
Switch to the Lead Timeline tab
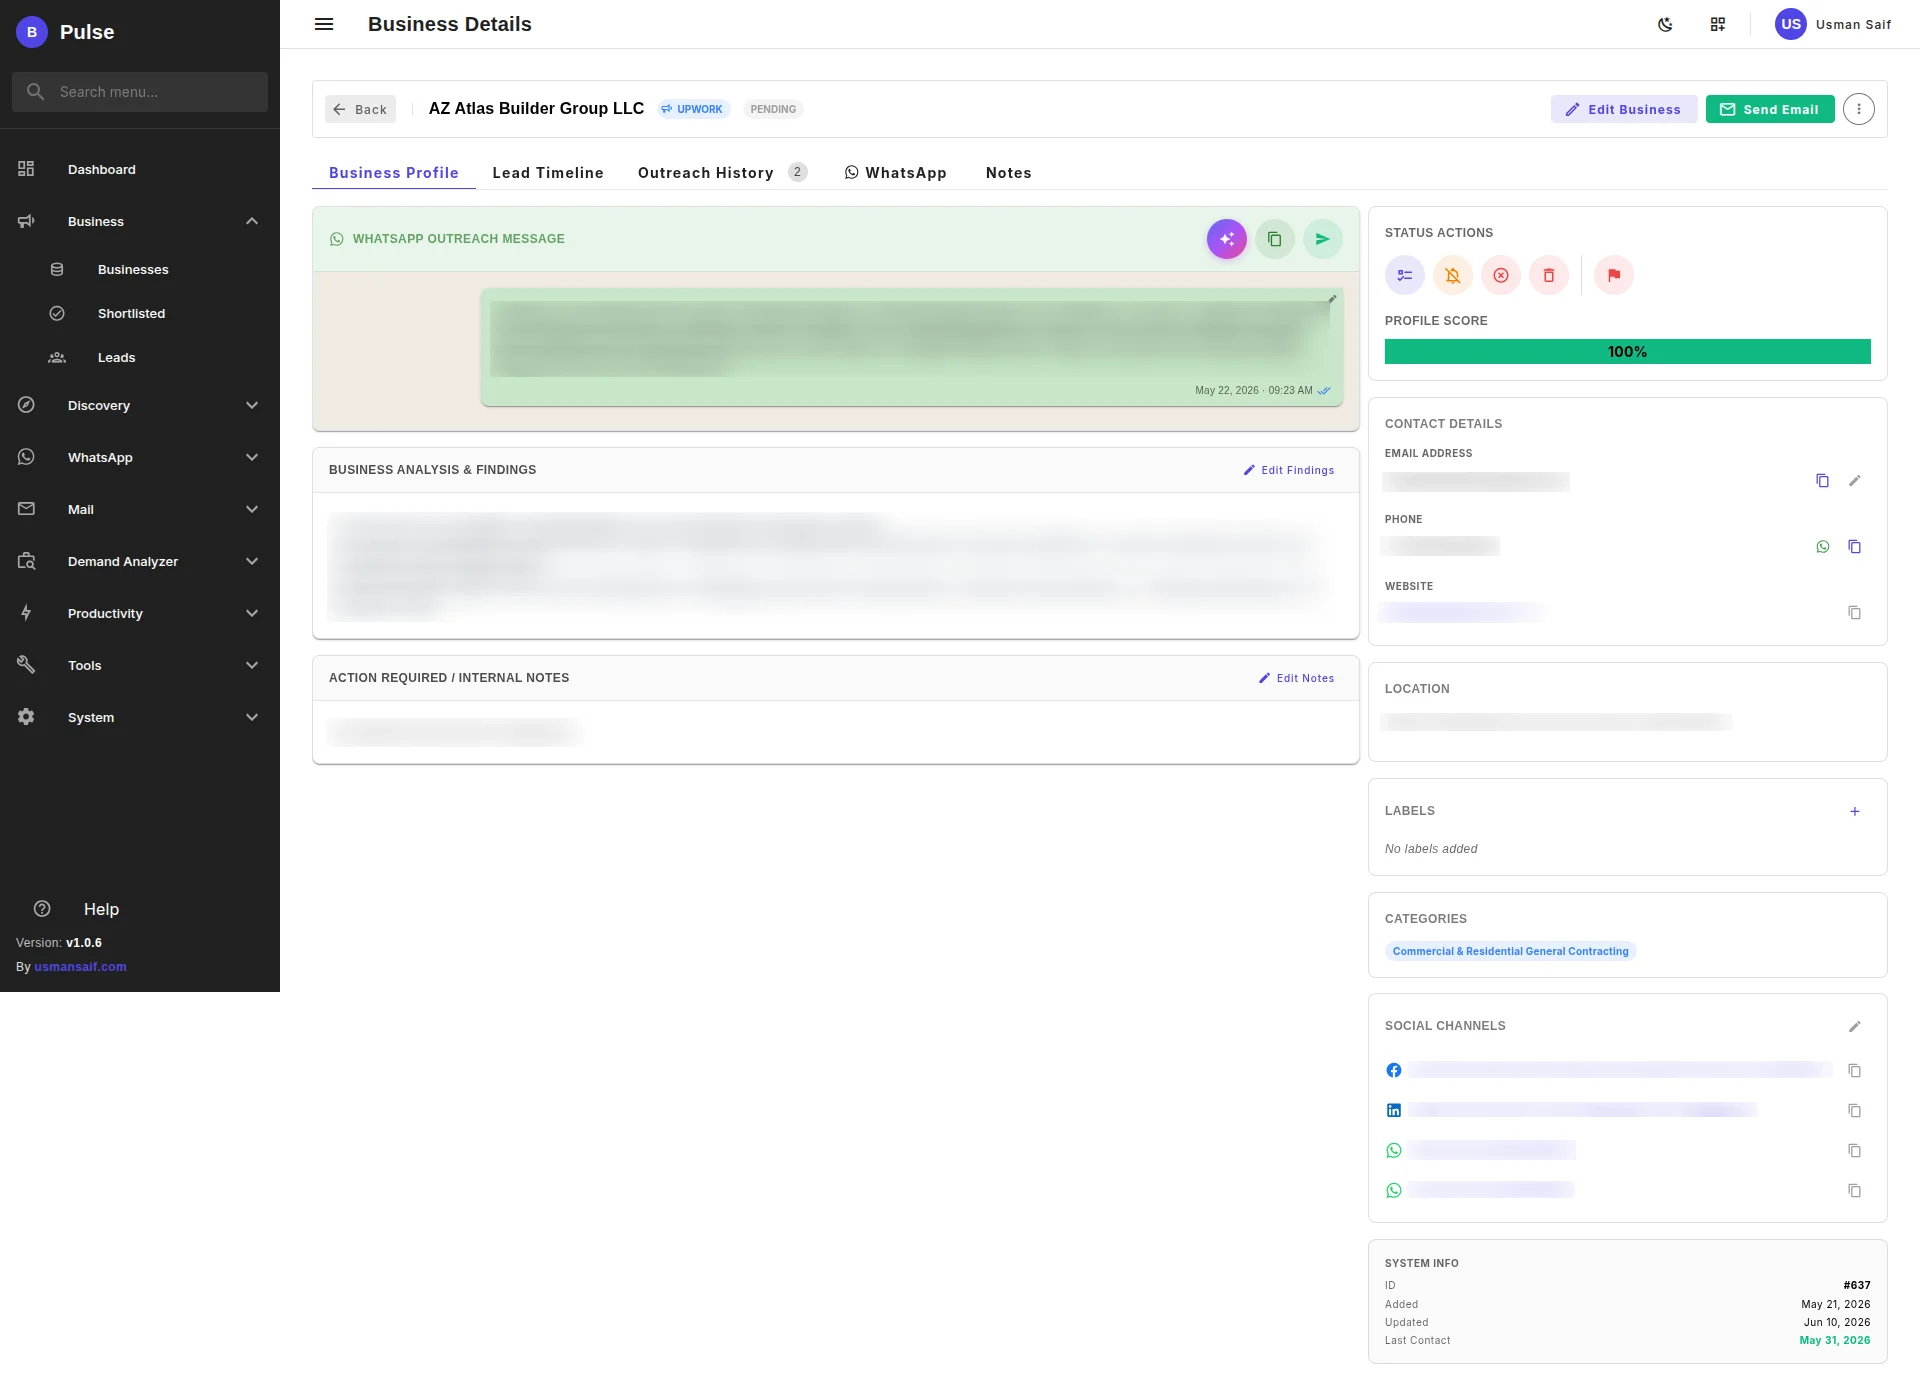(548, 173)
